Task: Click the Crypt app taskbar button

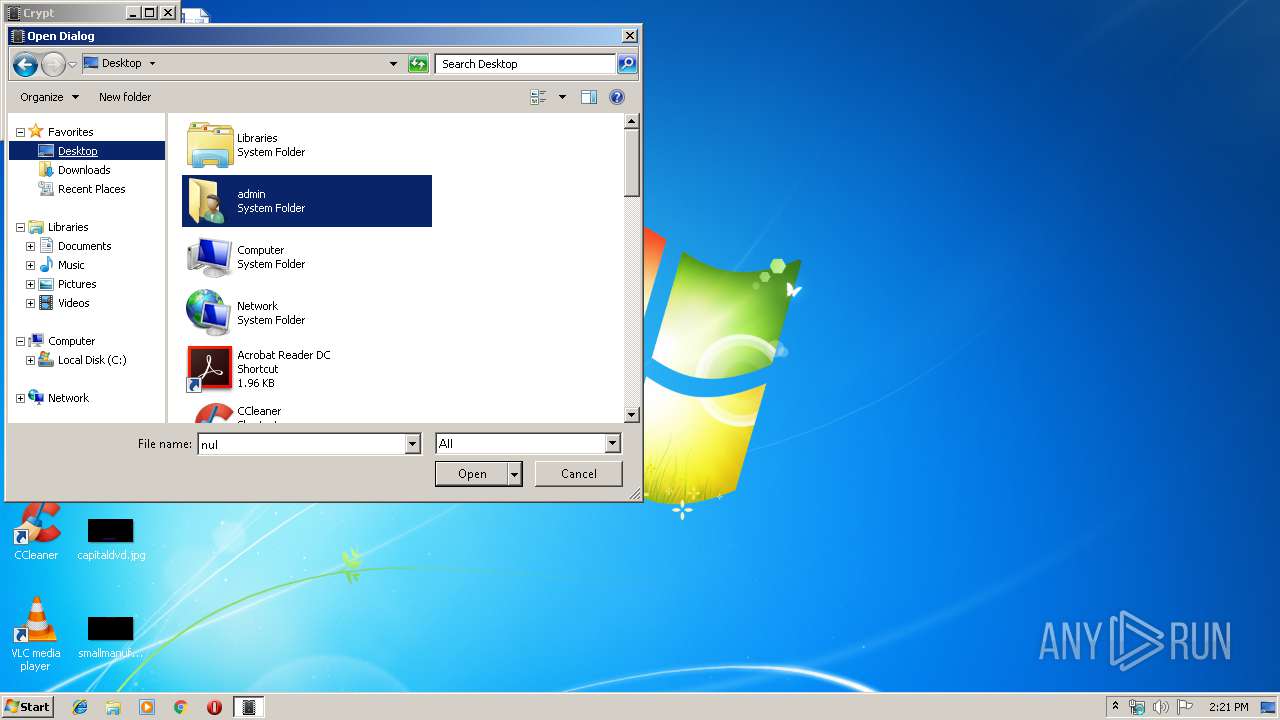Action: pyautogui.click(x=249, y=707)
